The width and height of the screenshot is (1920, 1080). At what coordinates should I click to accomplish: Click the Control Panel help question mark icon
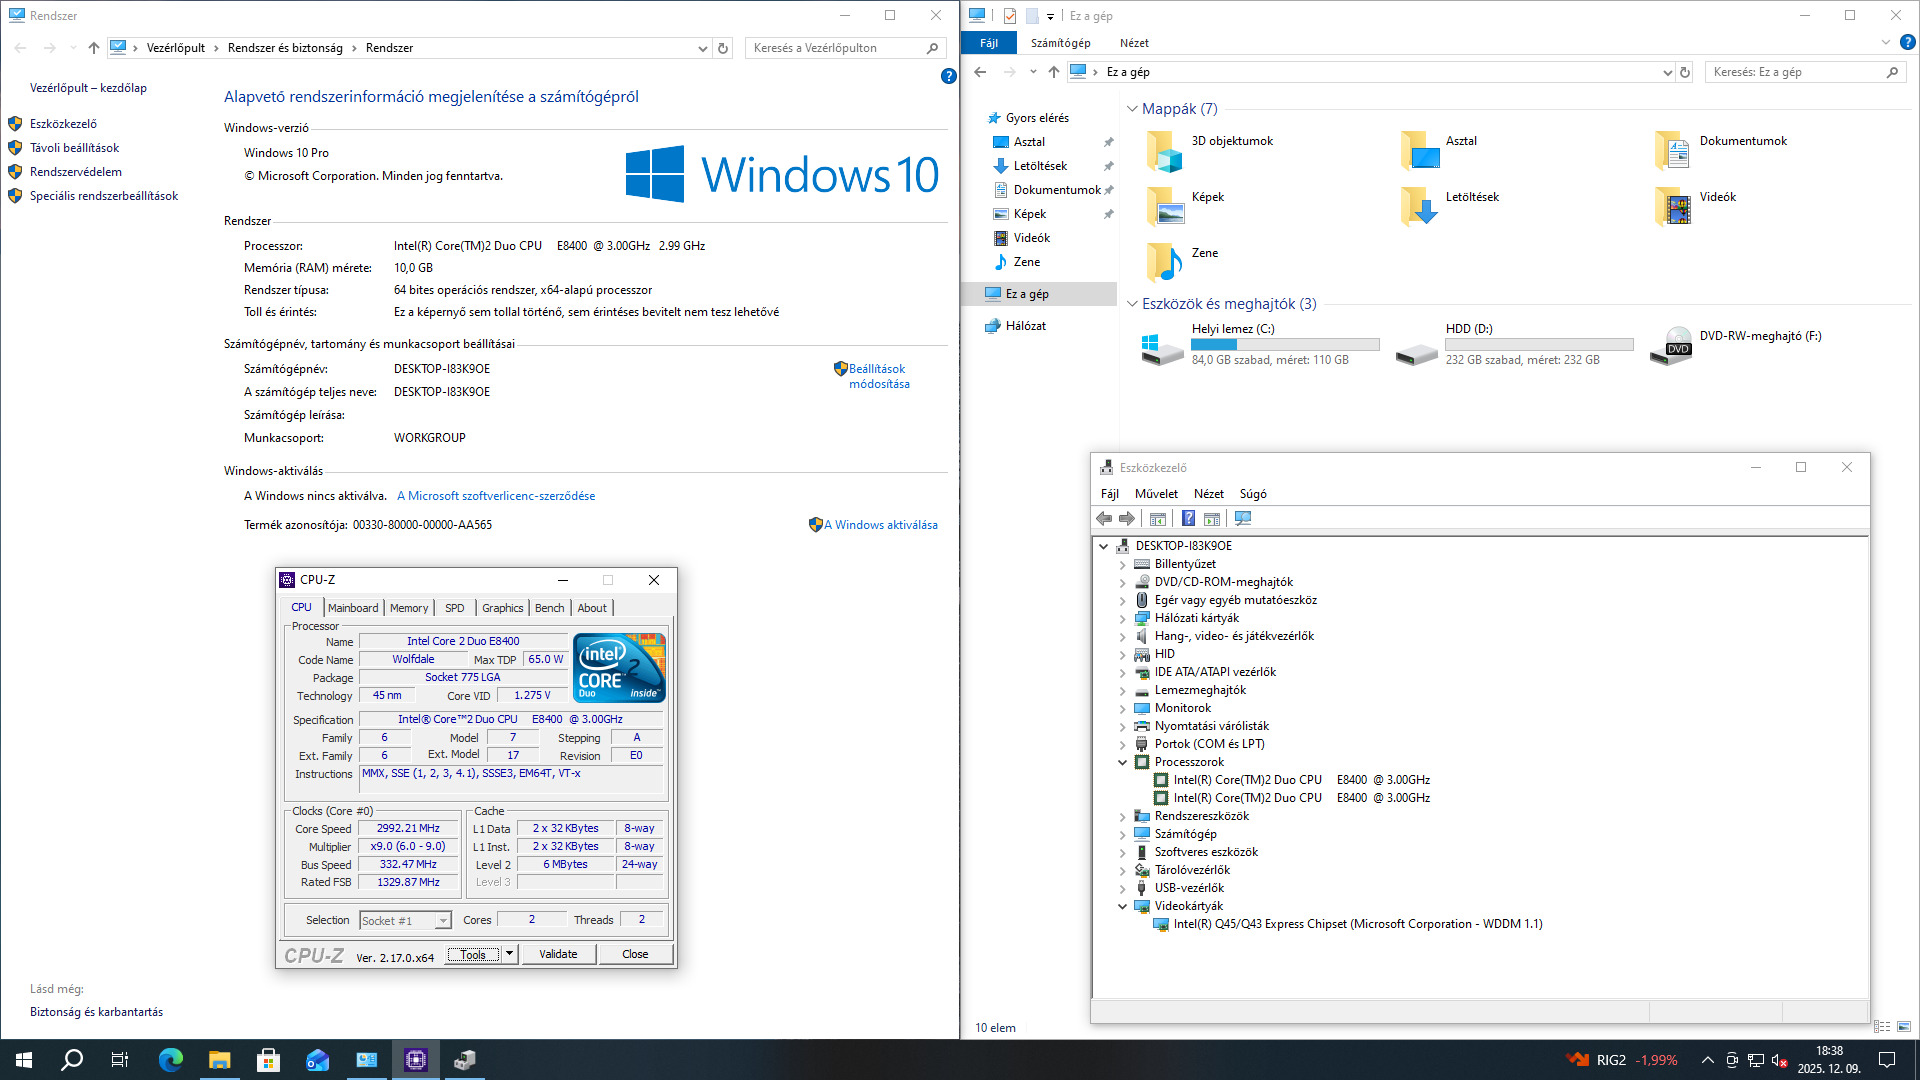point(948,76)
